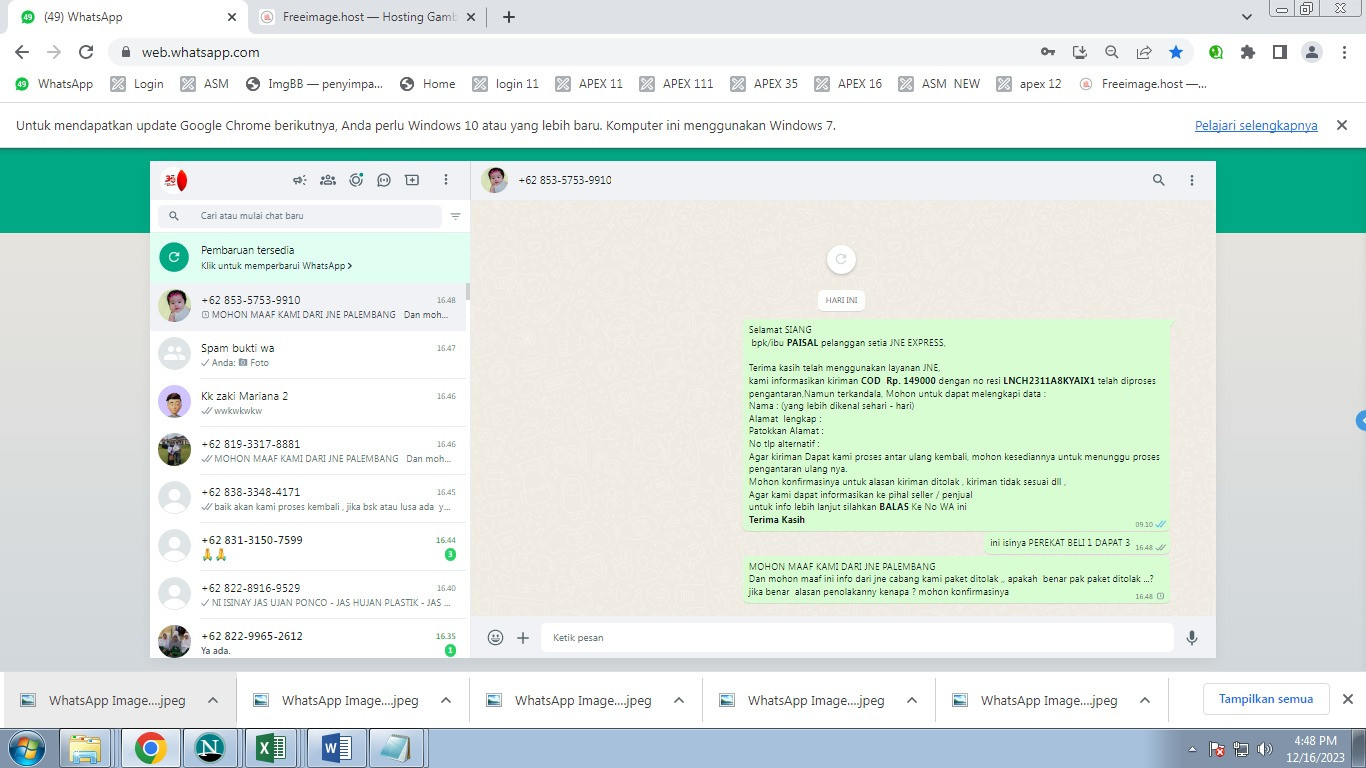This screenshot has height=768, width=1366.
Task: Open the 'ImgBB — penyimpa...' bookmark
Action: (x=314, y=84)
